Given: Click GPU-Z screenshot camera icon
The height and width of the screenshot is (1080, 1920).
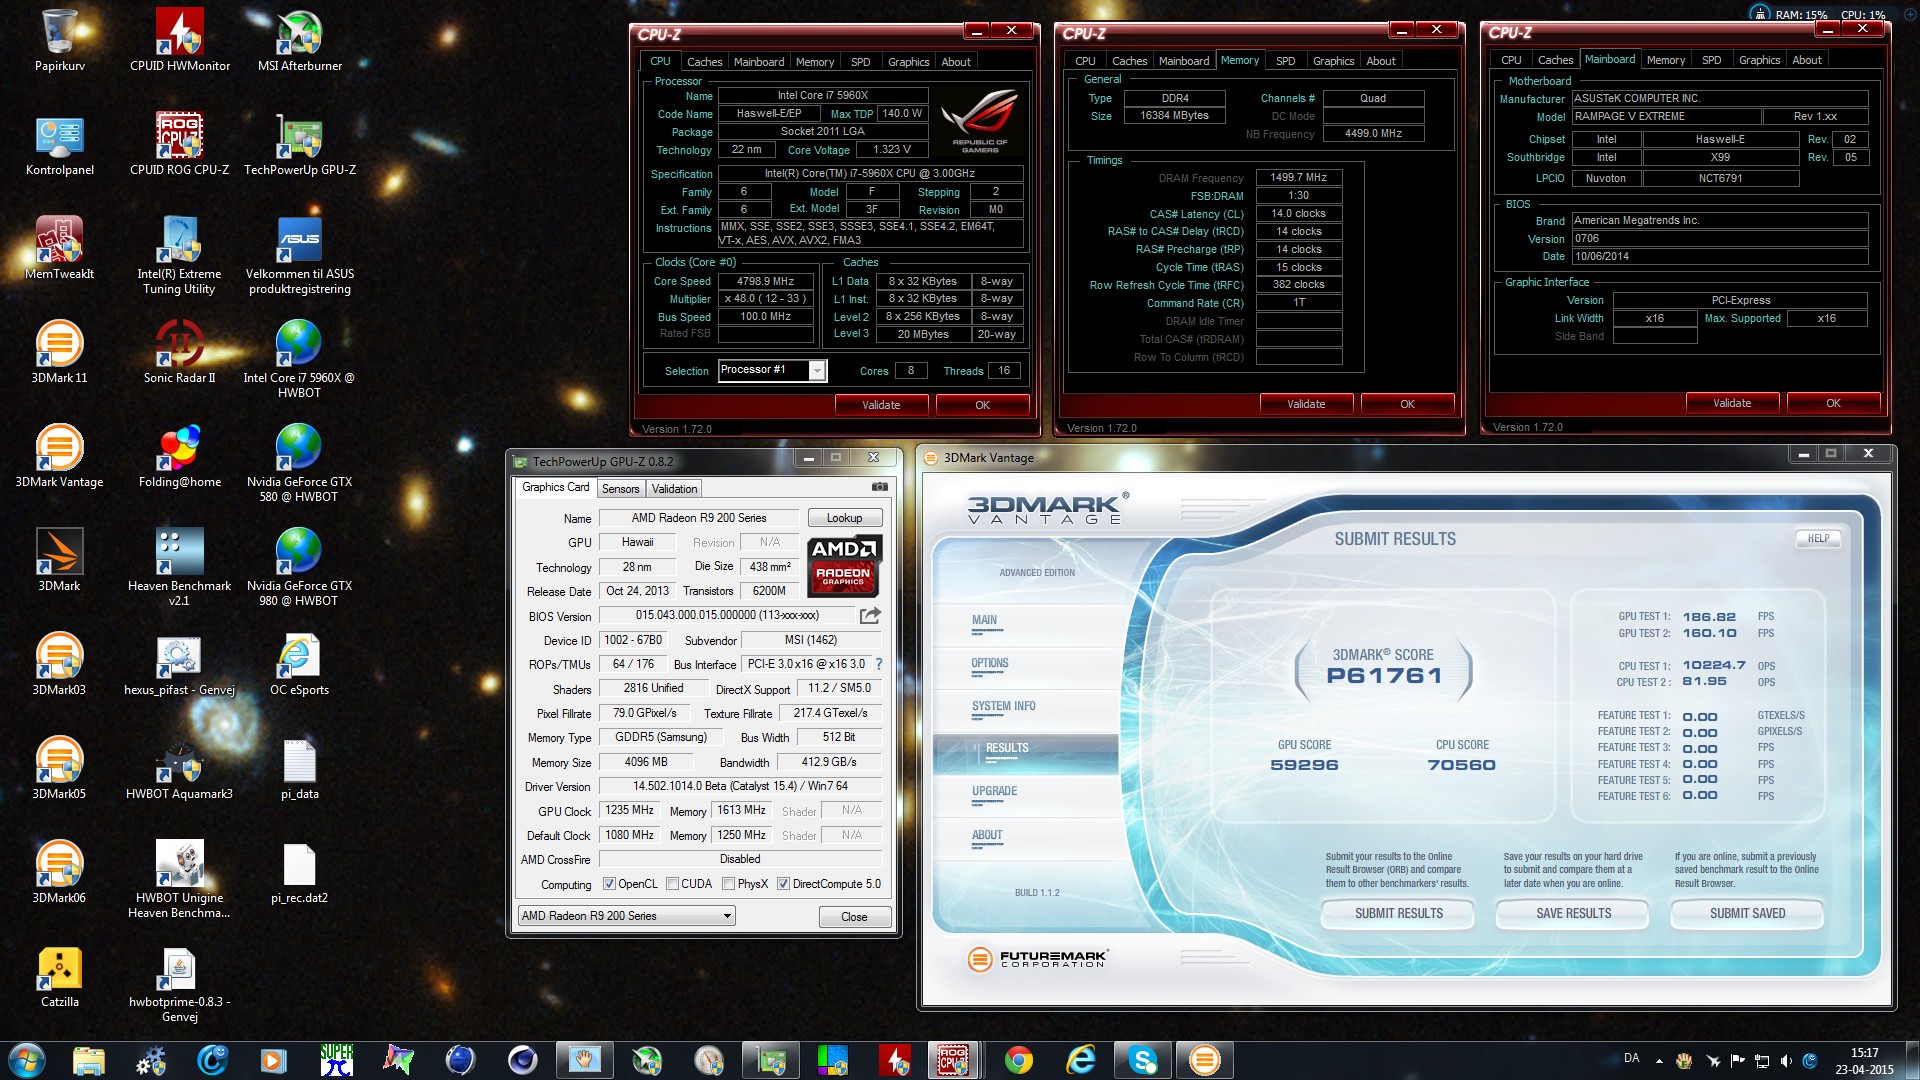Looking at the screenshot, I should pos(880,487).
